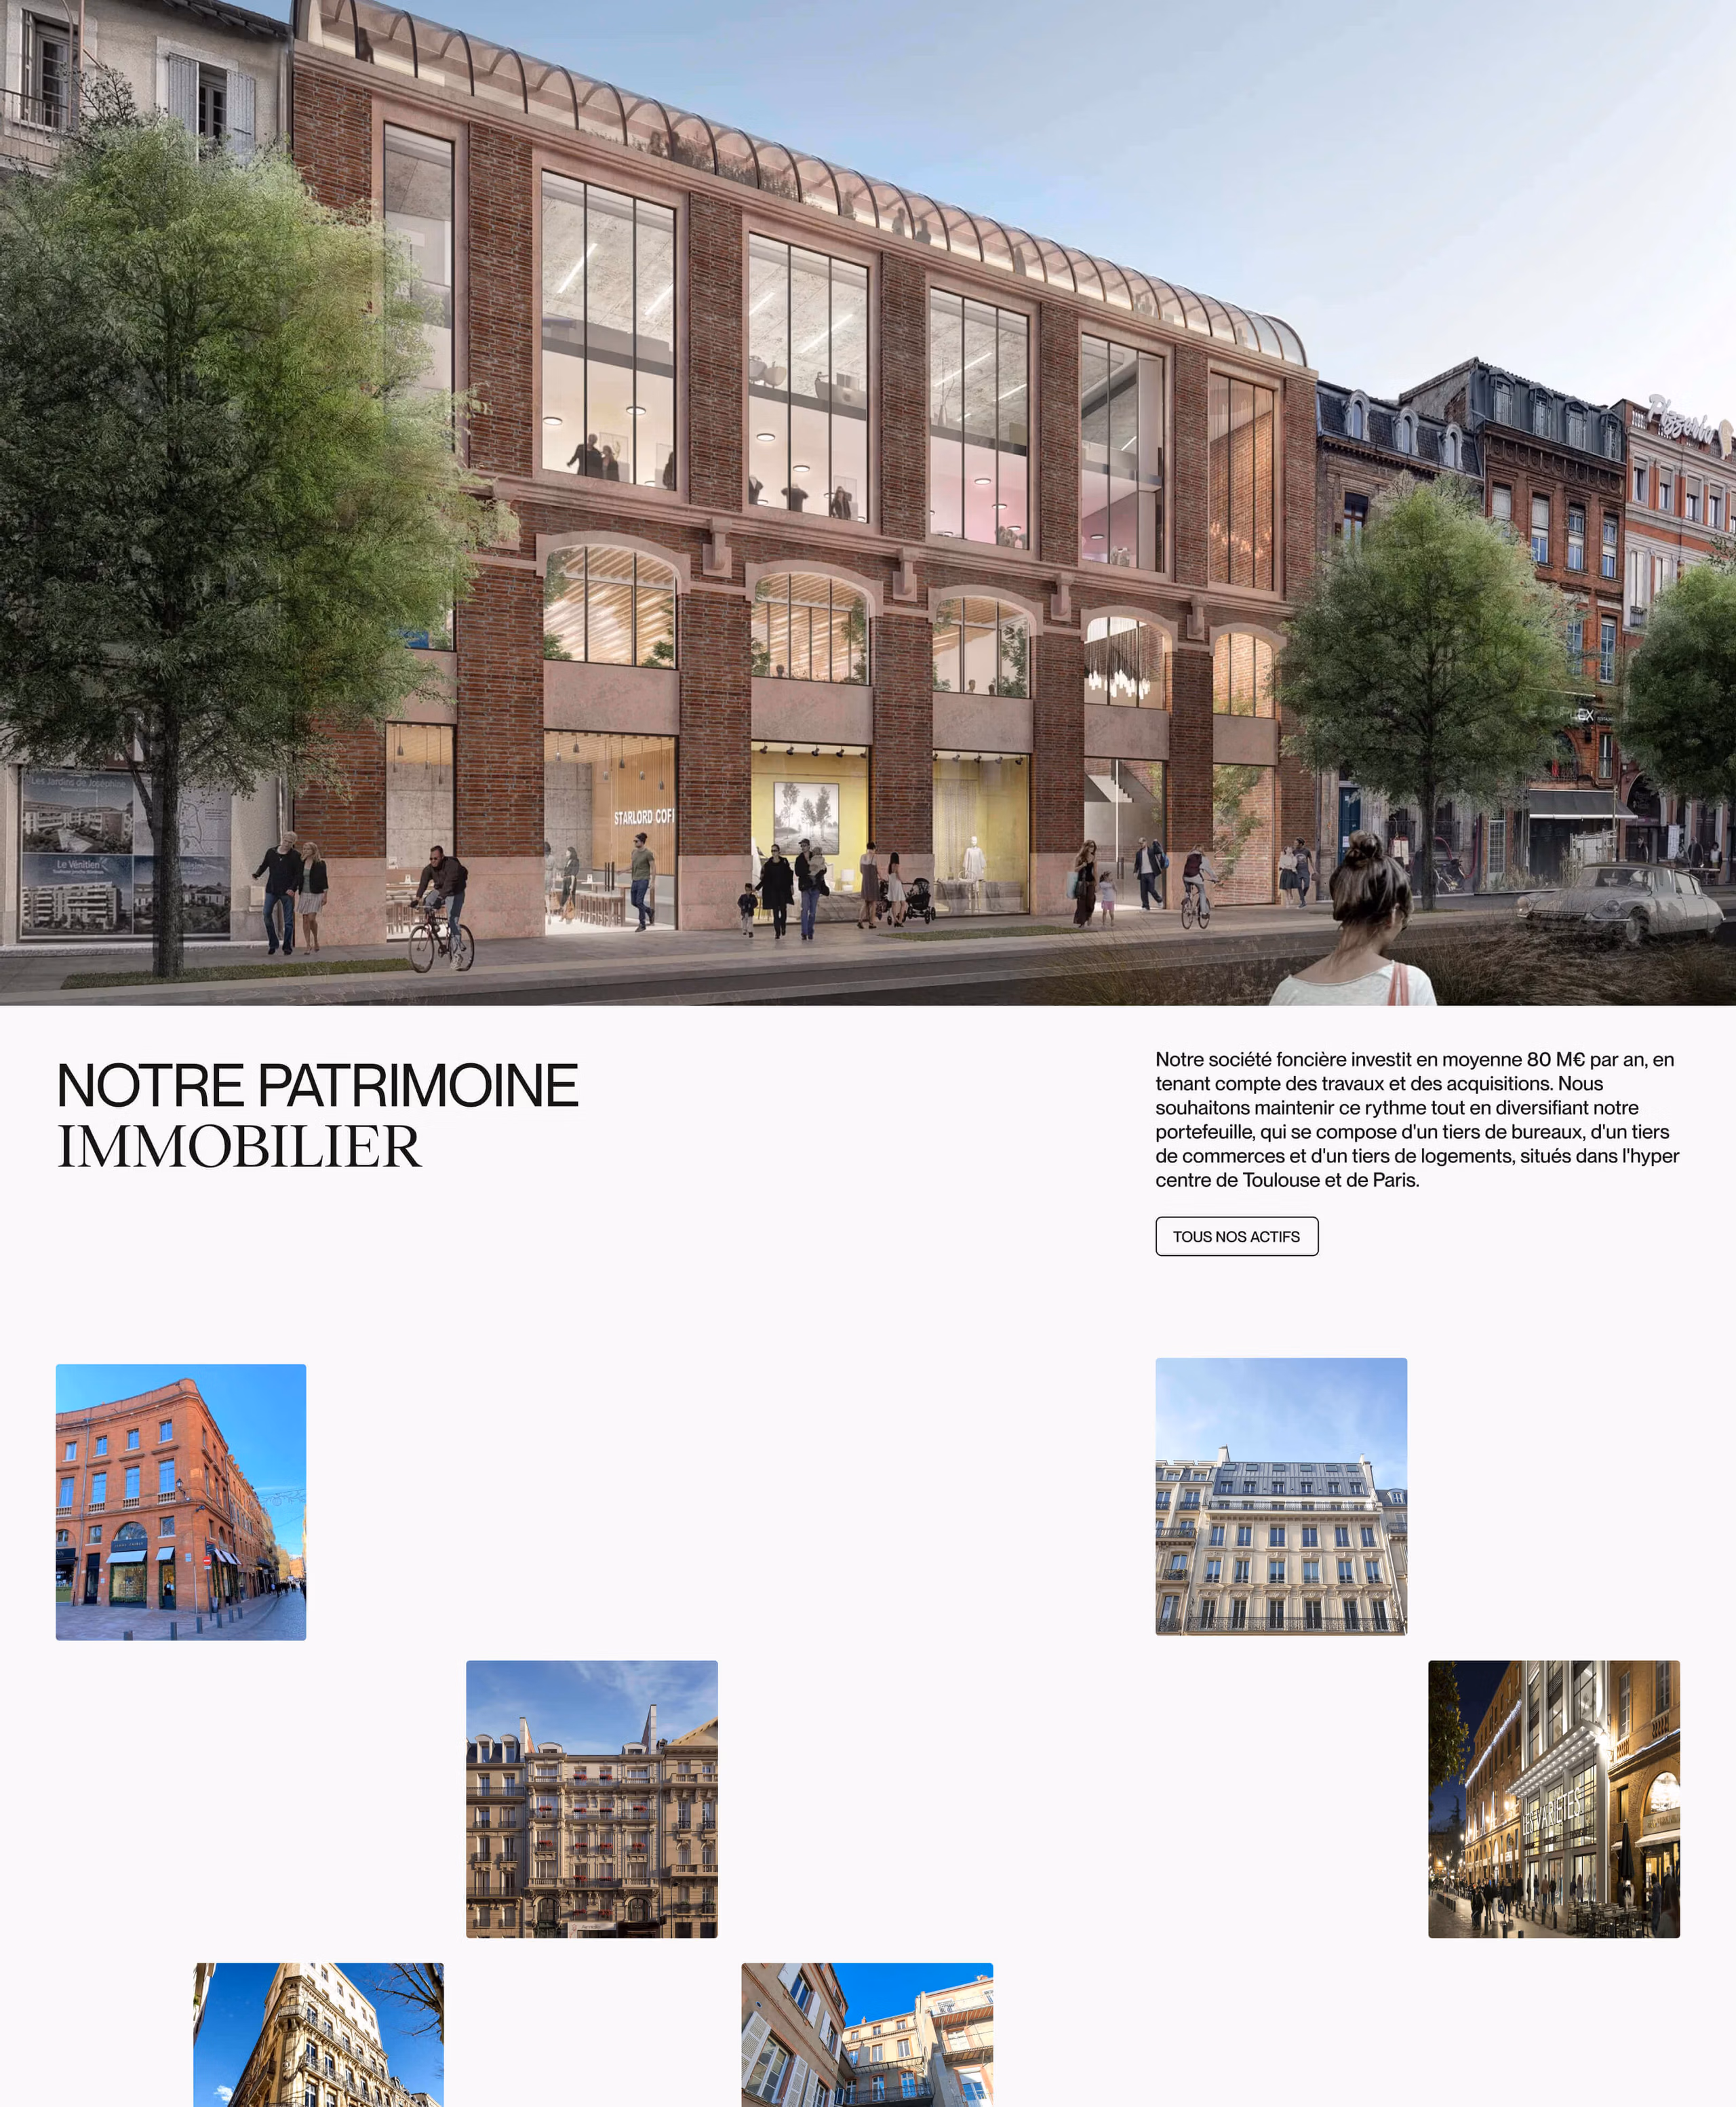This screenshot has height=2107, width=1736.
Task: Click the Starlord Coffee sign in hero image
Action: click(x=643, y=817)
